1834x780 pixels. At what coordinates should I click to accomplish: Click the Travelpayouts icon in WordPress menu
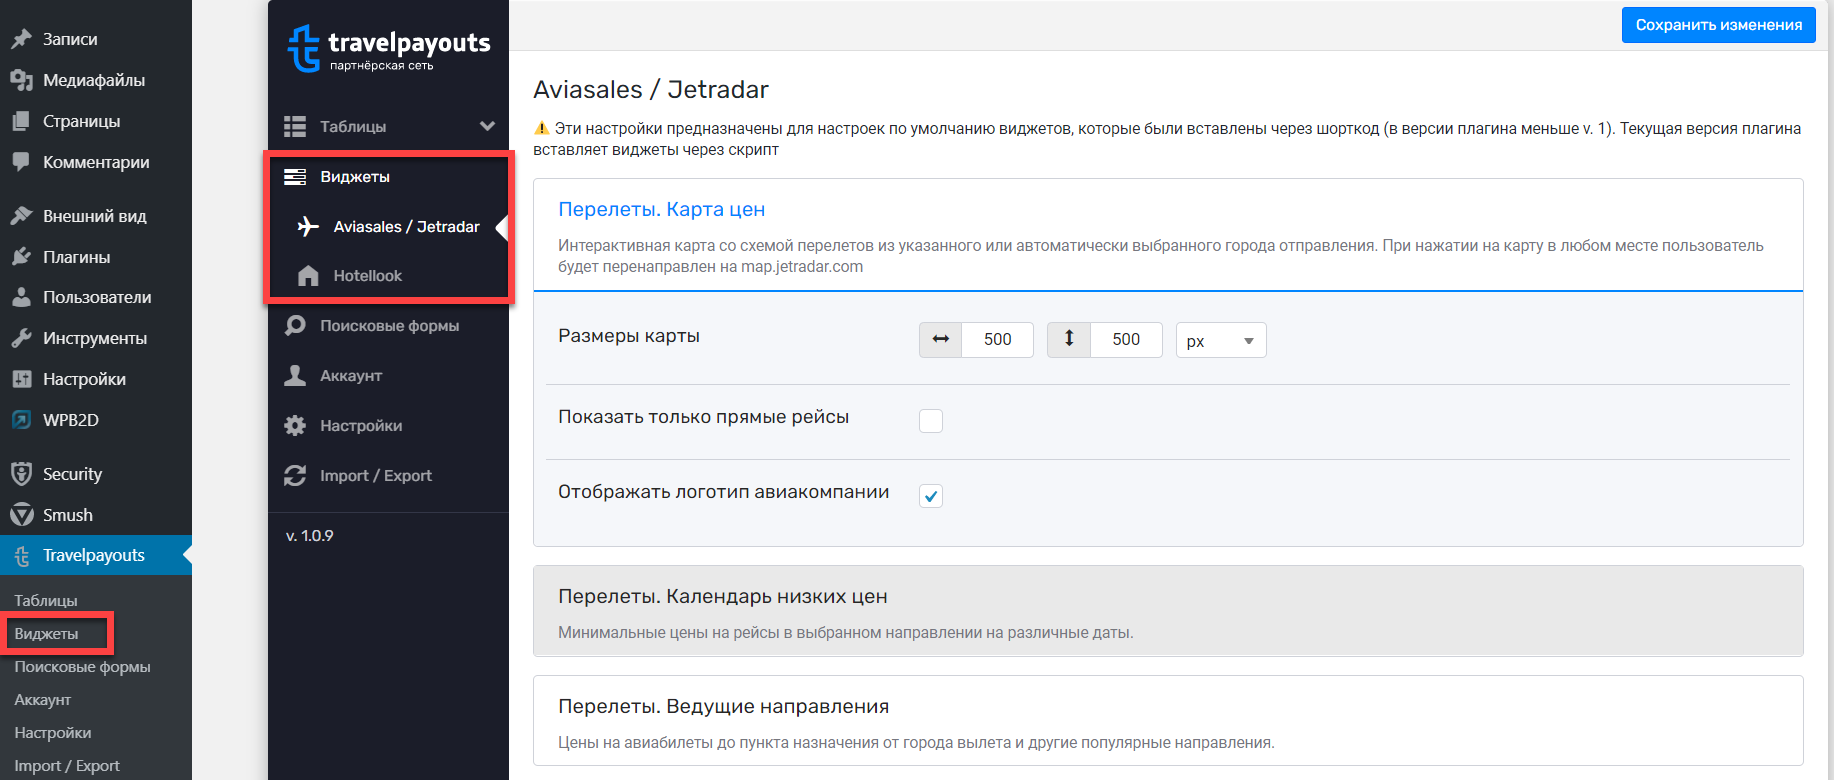pyautogui.click(x=21, y=555)
